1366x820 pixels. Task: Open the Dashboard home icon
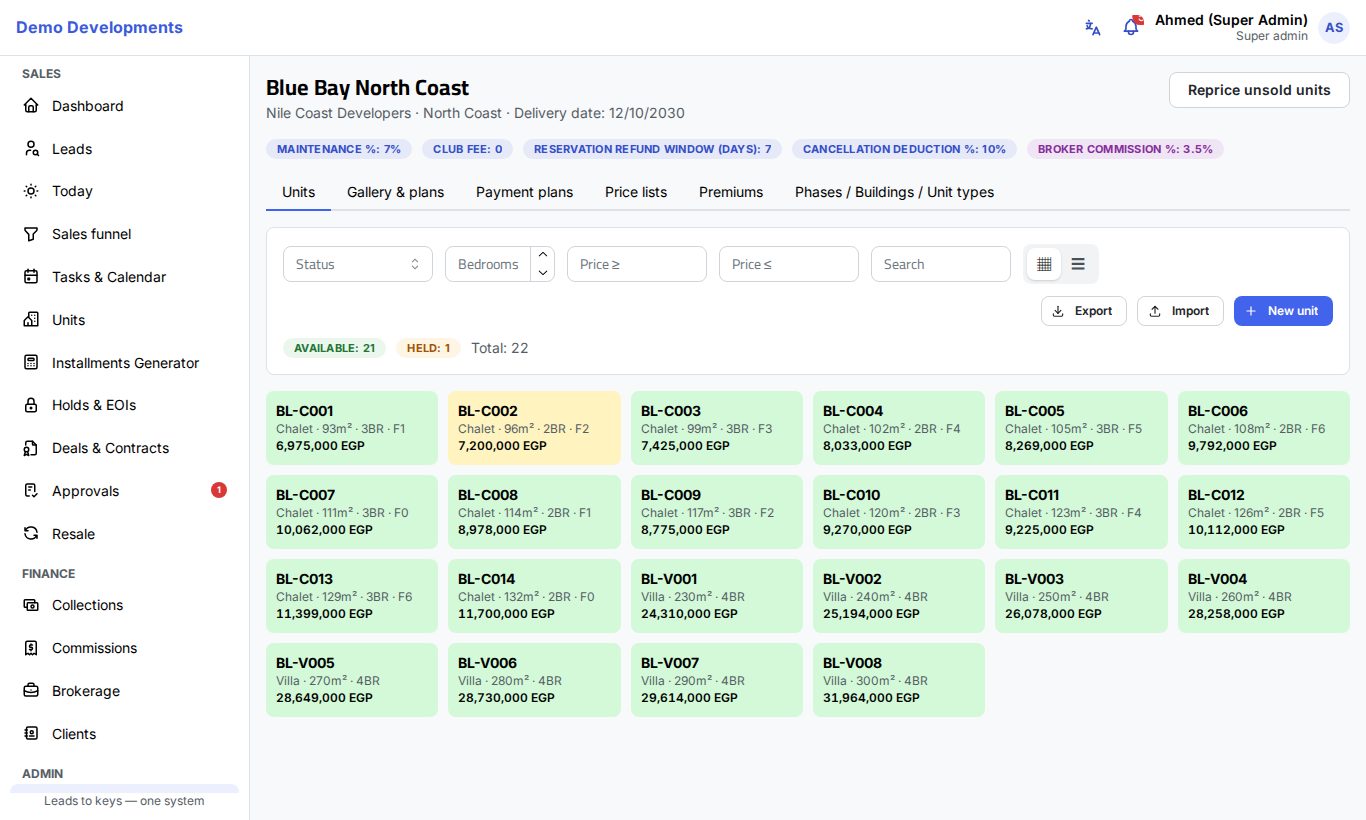[31, 106]
